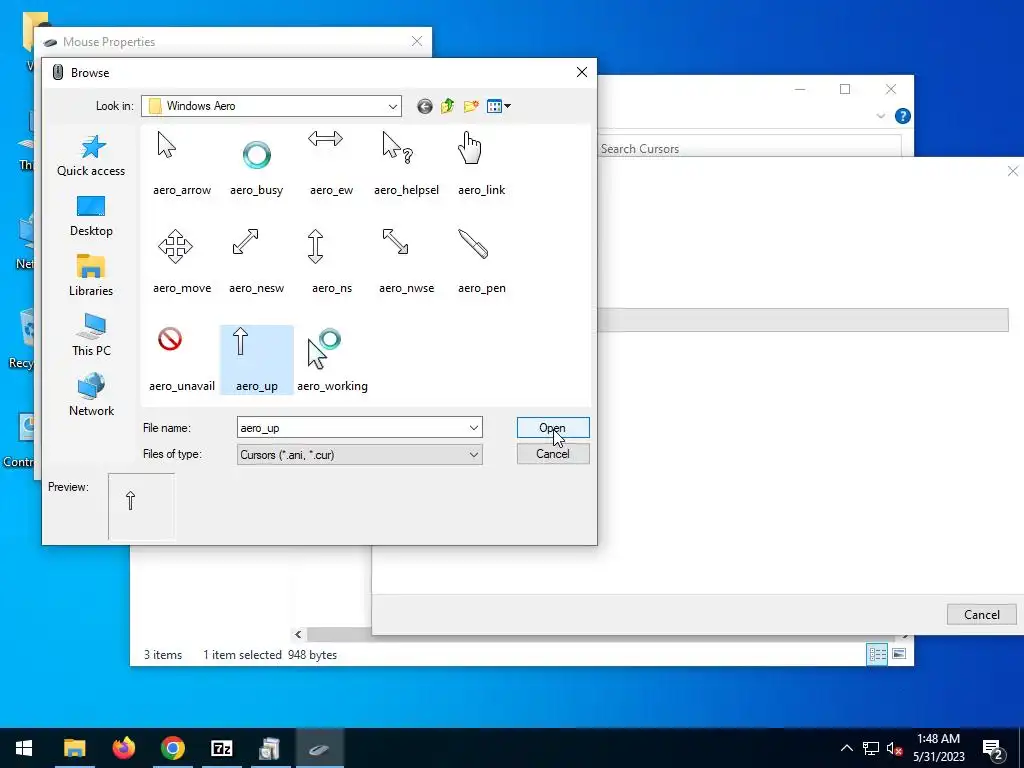This screenshot has width=1024, height=768.
Task: Expand the Files of type dropdown
Action: point(473,455)
